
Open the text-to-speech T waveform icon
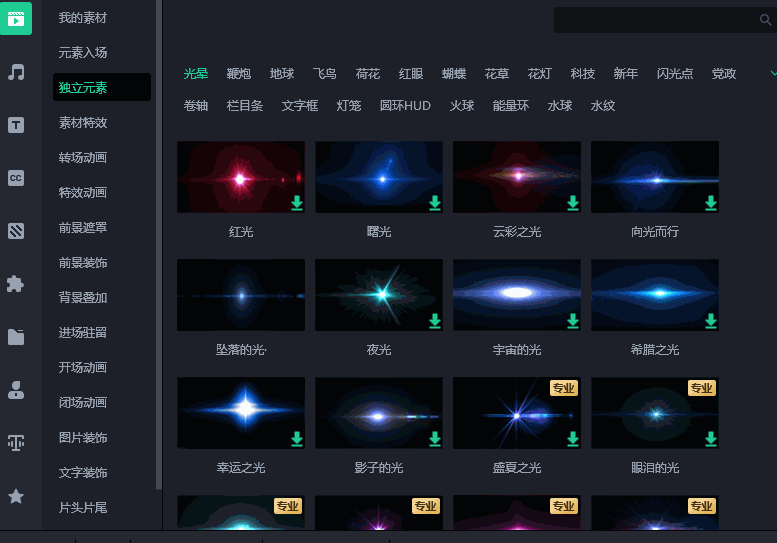tap(16, 442)
